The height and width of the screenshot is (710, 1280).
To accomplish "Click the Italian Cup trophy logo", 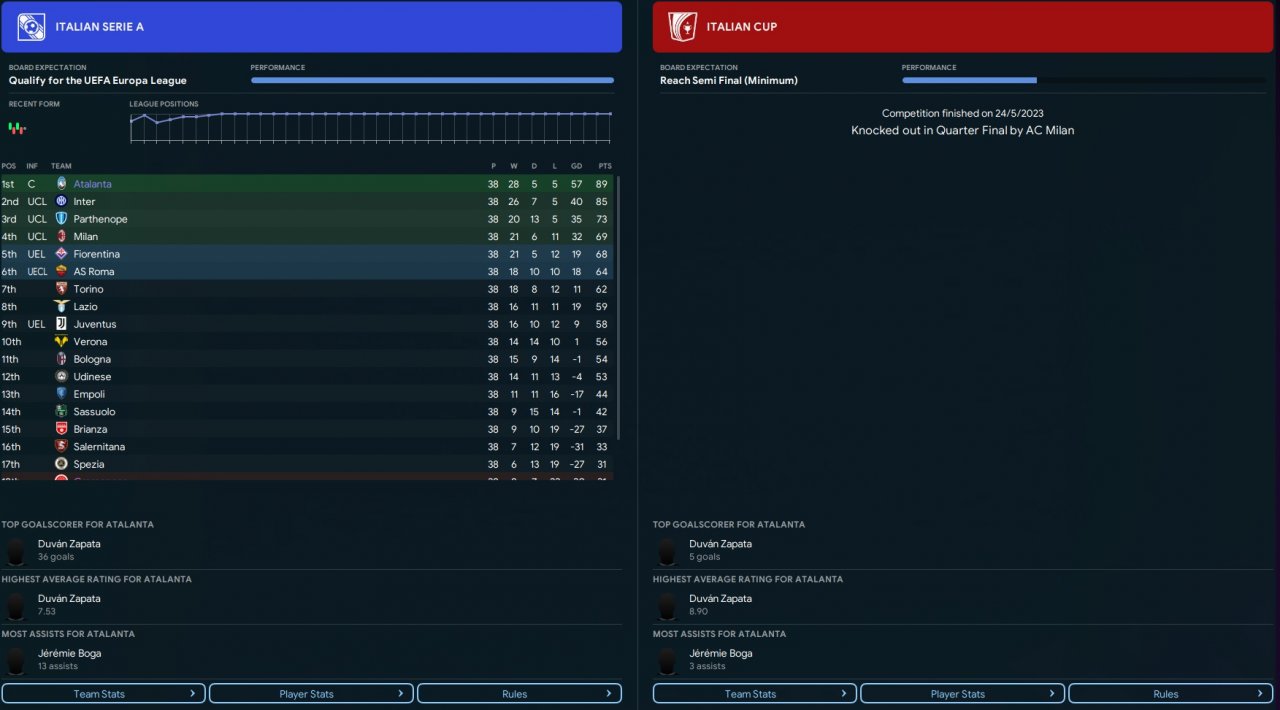I will point(682,27).
